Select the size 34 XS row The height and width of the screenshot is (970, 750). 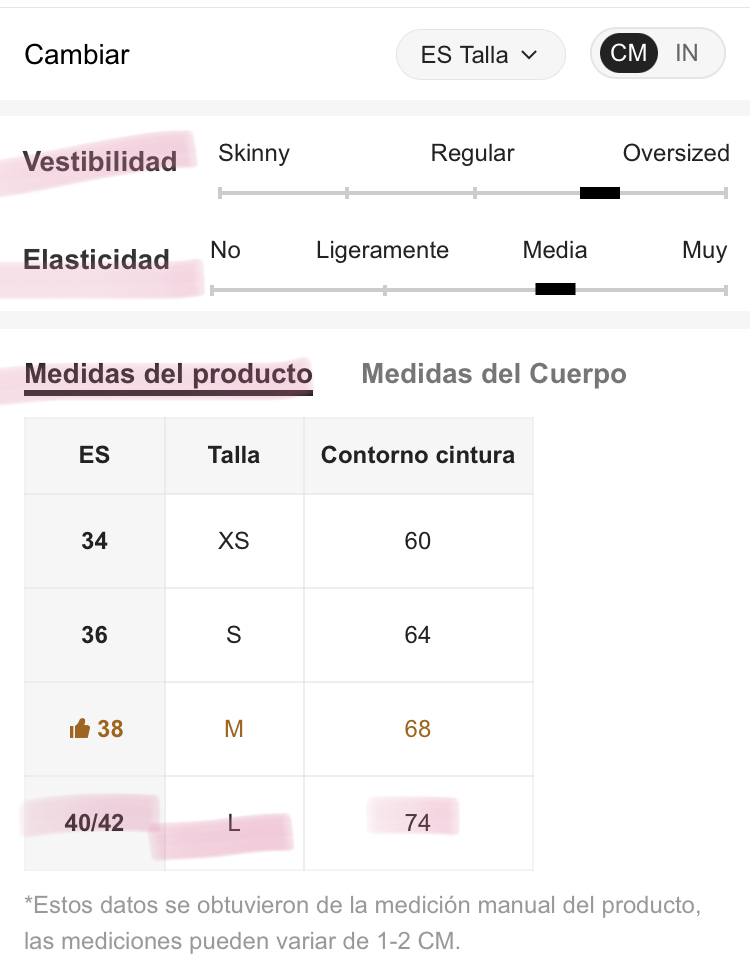(278, 541)
